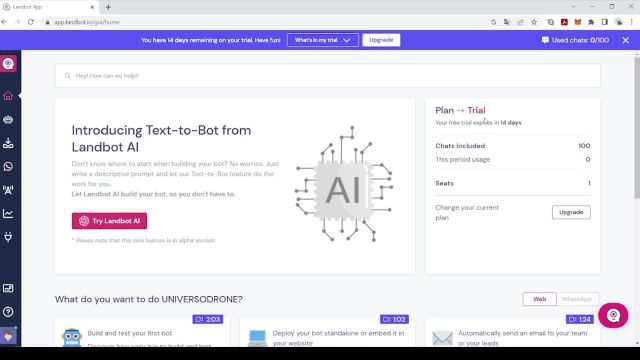Open the MetaMask fox extension
The image size is (640, 360).
coord(578,22)
